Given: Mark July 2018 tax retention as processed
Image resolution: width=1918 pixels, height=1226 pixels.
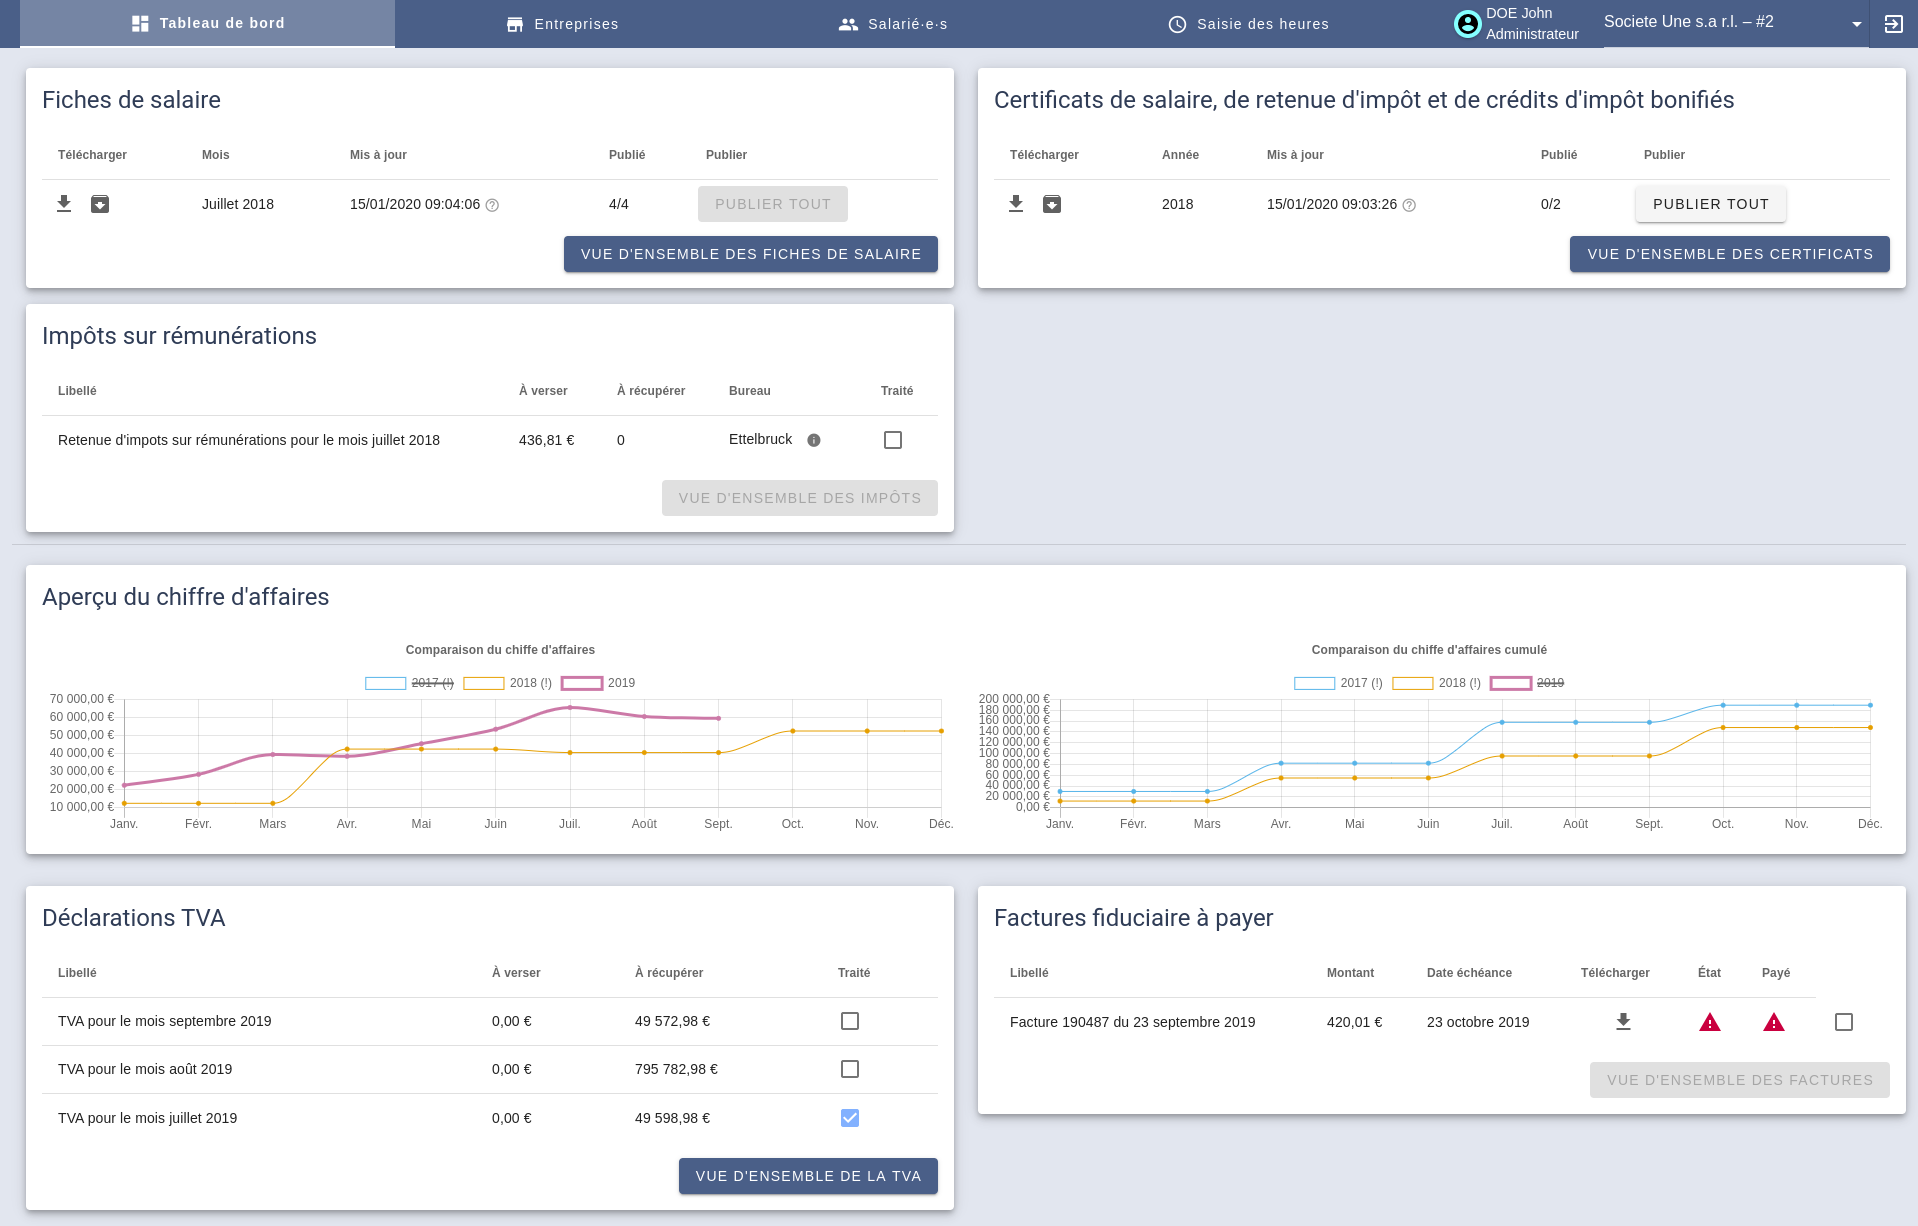Looking at the screenshot, I should (x=893, y=440).
